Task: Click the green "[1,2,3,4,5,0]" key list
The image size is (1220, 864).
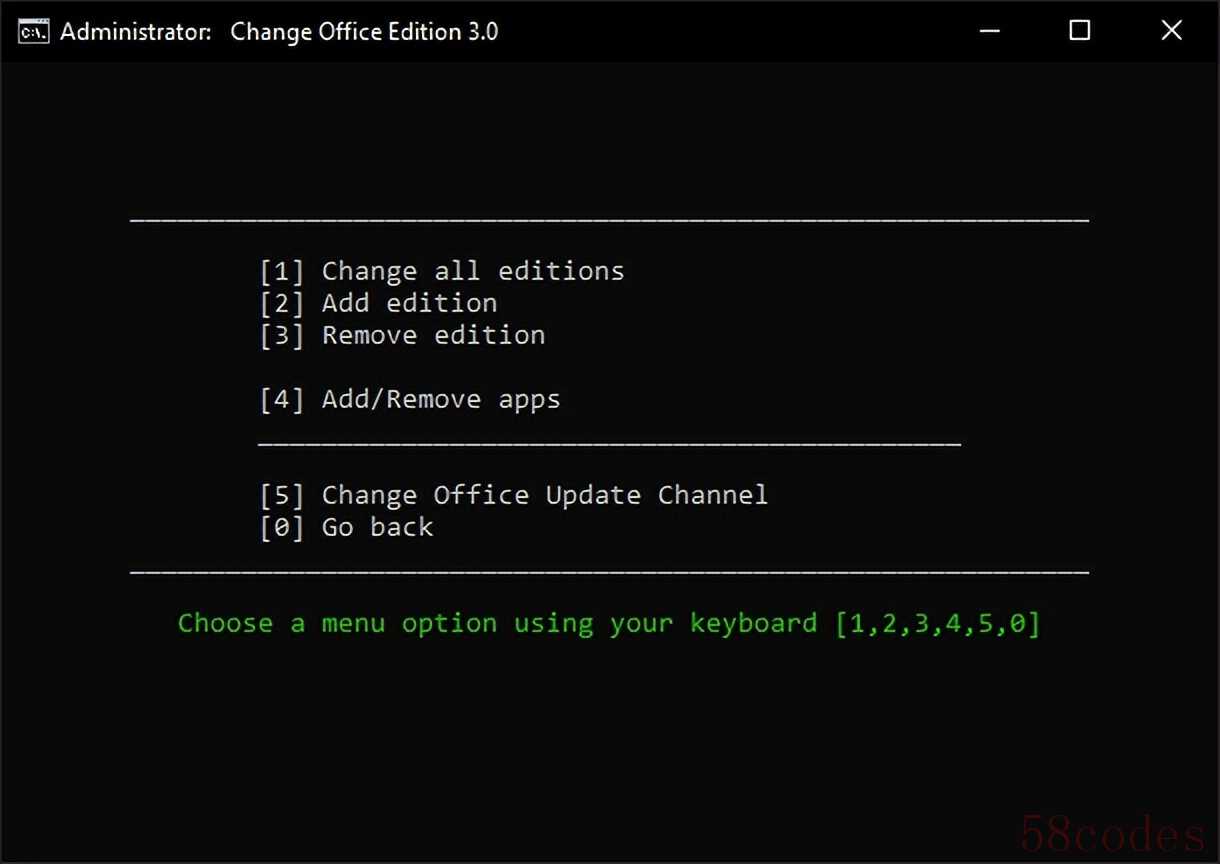Action: [937, 623]
